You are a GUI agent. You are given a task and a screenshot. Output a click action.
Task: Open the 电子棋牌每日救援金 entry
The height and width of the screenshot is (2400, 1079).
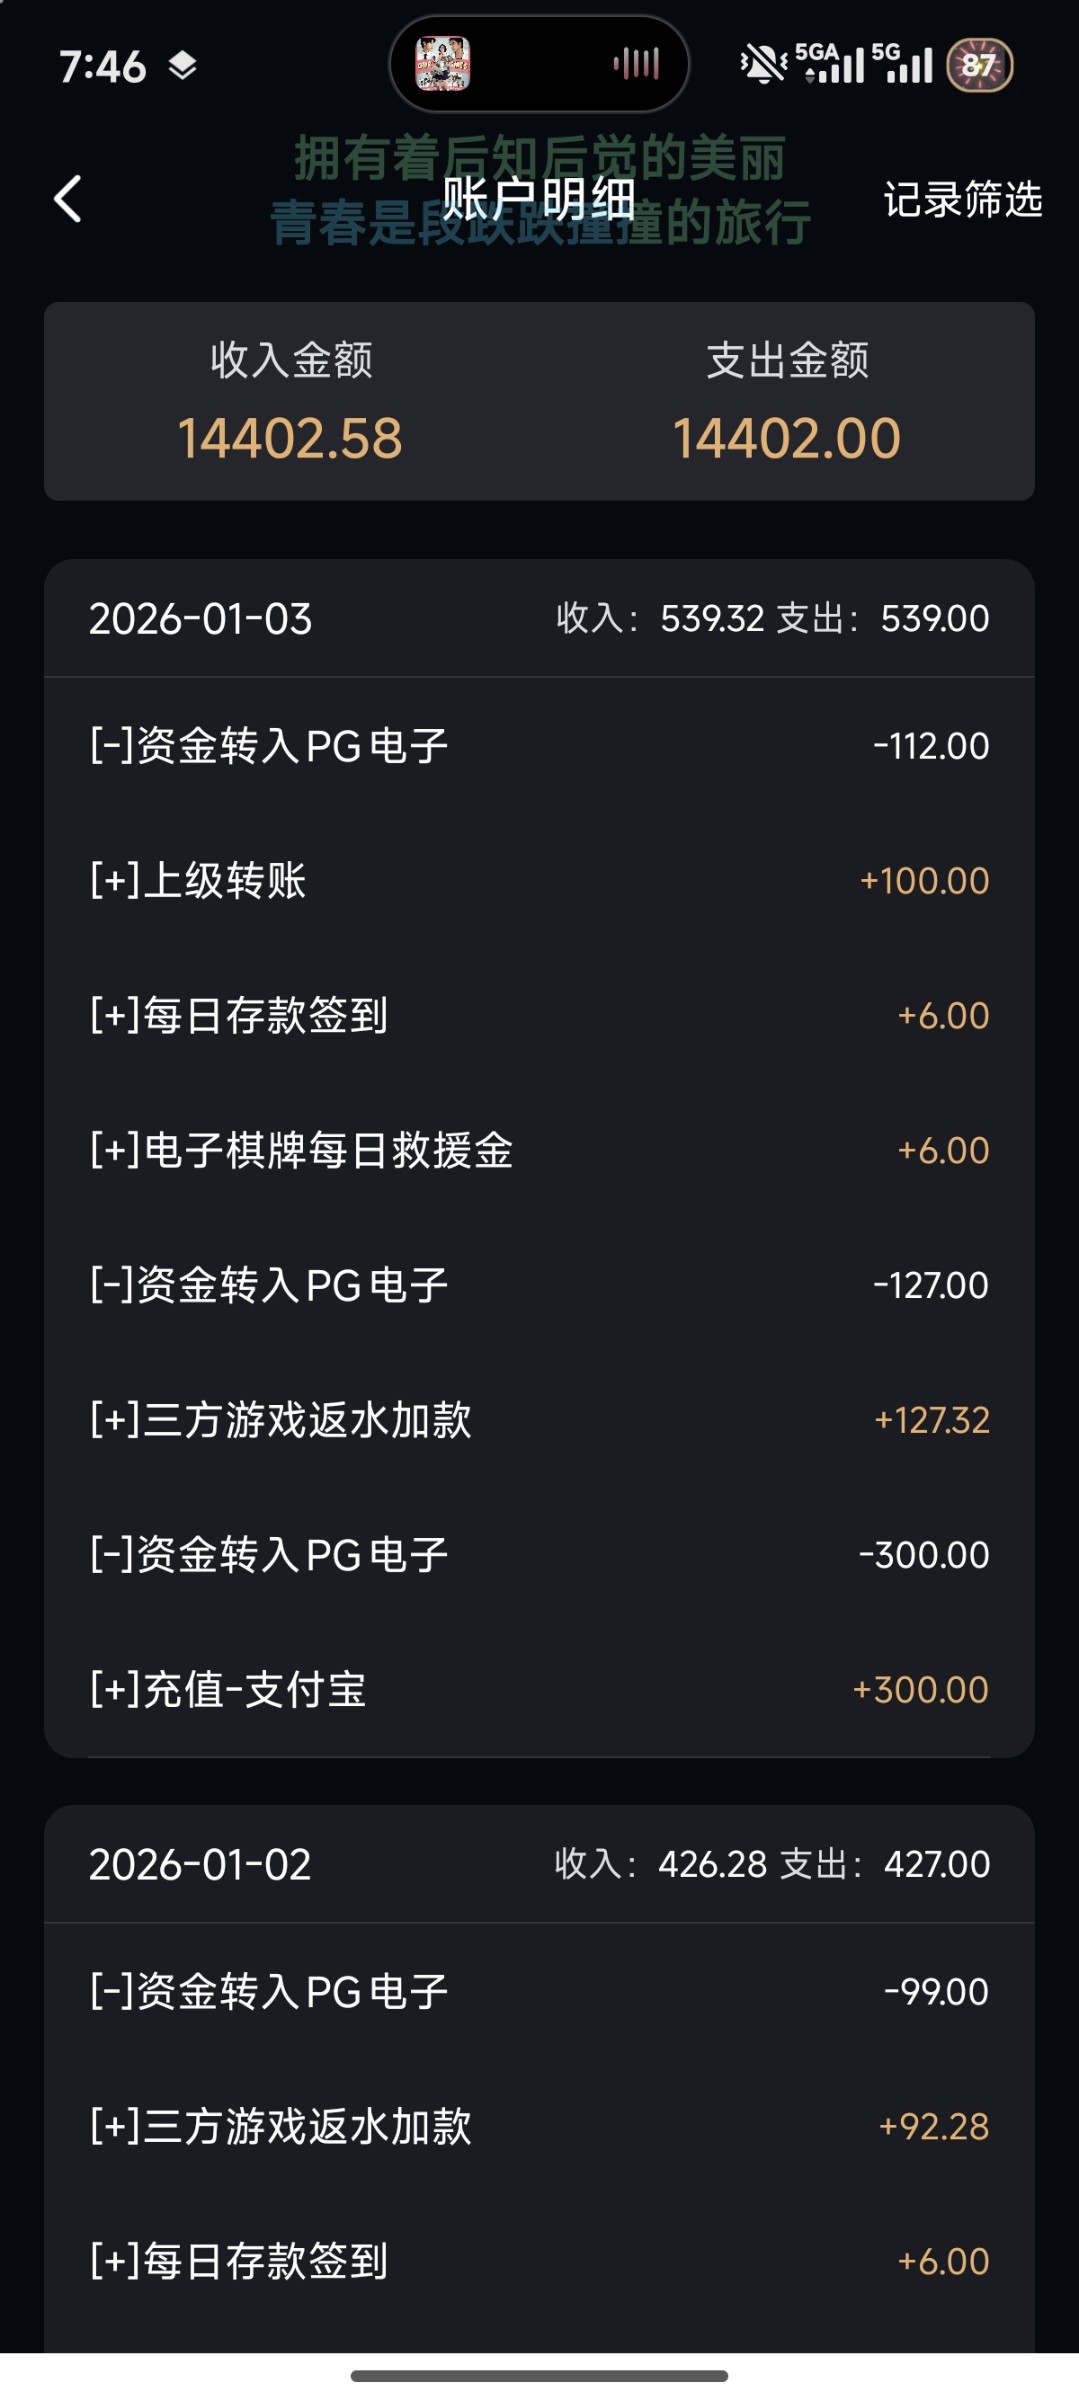point(539,1150)
